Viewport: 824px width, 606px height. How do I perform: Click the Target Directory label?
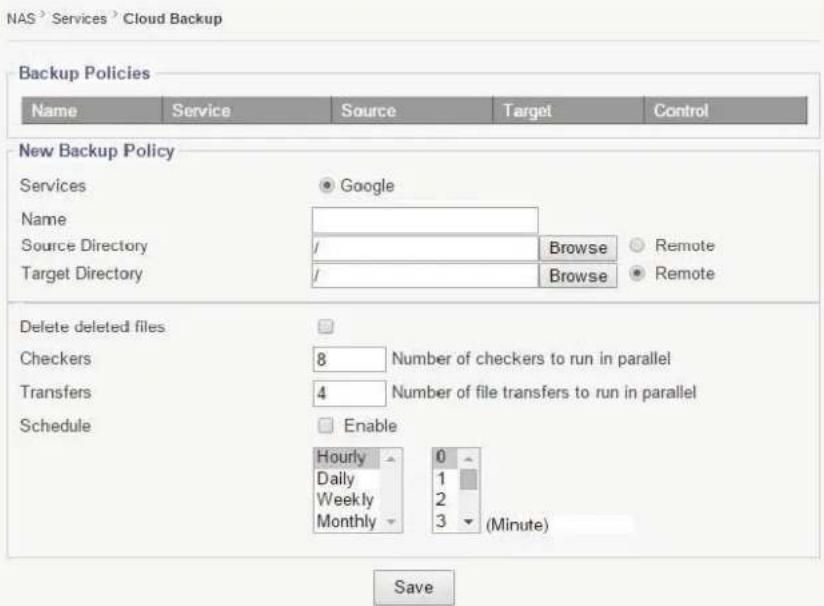[82, 274]
